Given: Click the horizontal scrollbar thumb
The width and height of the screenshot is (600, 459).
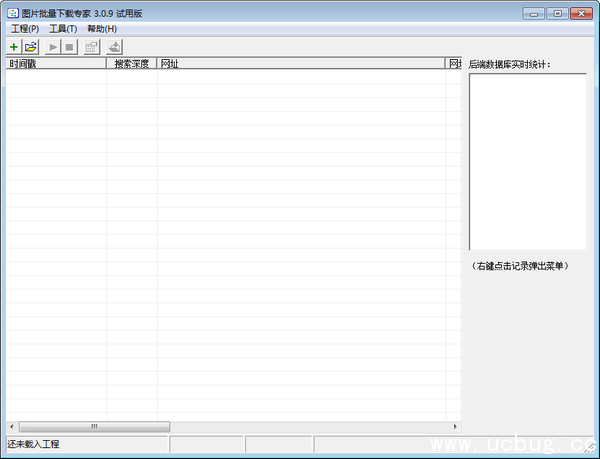Looking at the screenshot, I should coord(95,426).
